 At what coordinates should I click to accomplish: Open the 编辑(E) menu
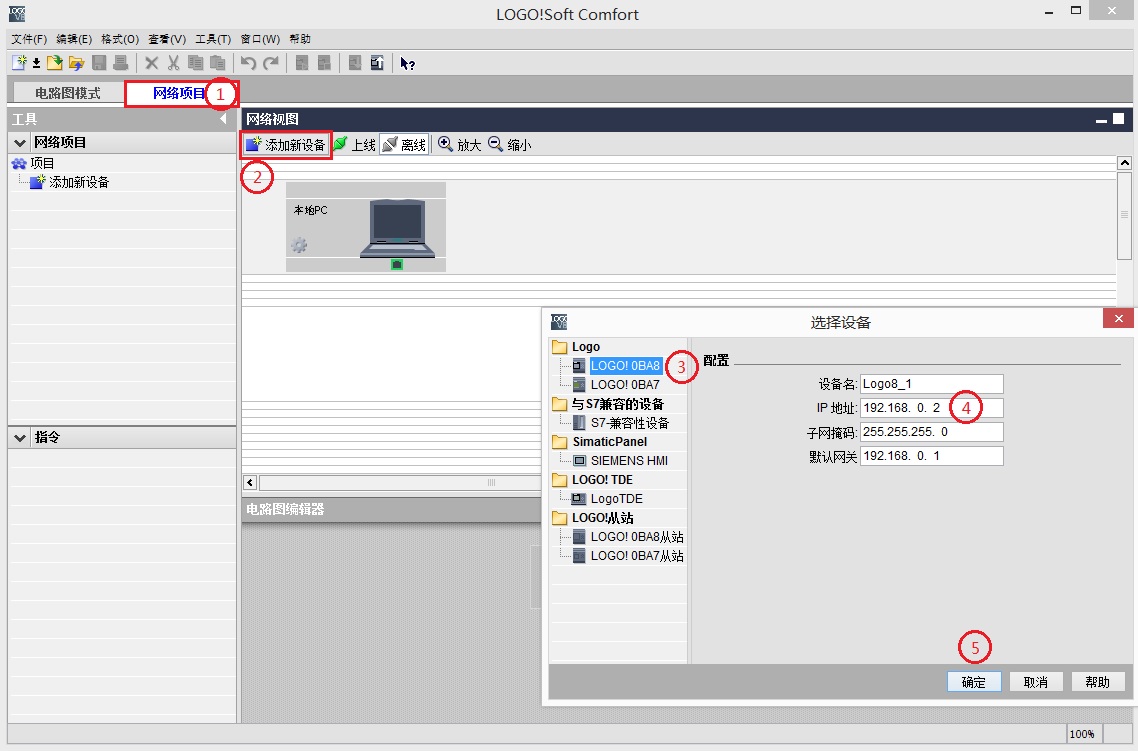[x=74, y=39]
